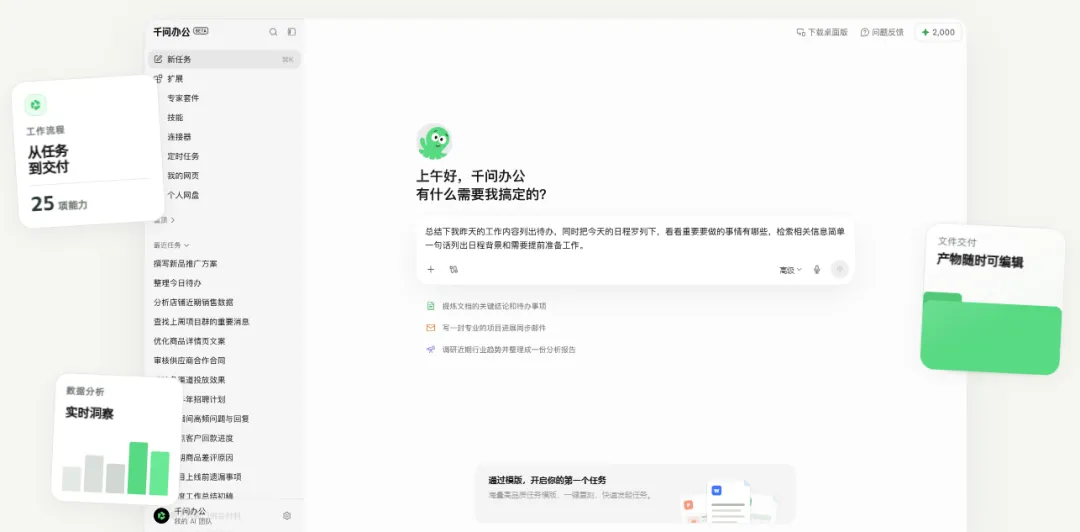Click the BETA badge next to title
The image size is (1080, 532).
tap(200, 31)
